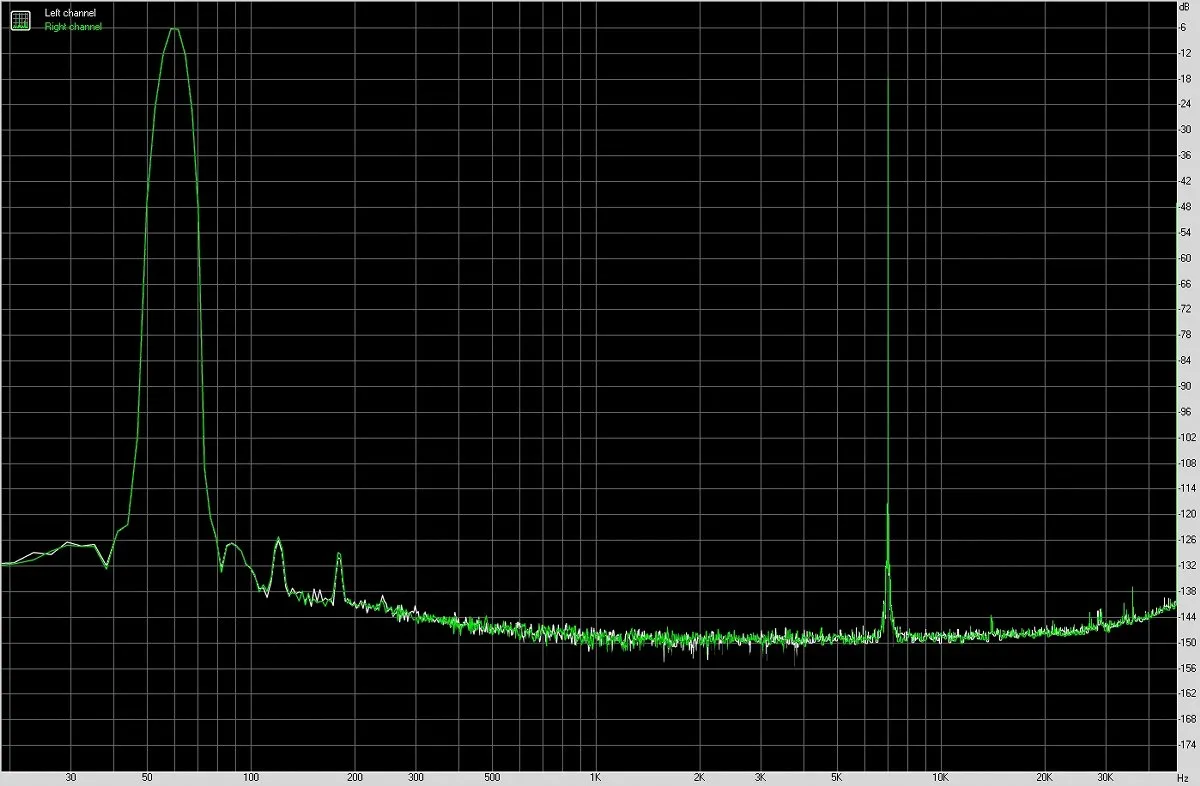1200x786 pixels.
Task: Click the -60 dB scale label
Action: point(1186,258)
